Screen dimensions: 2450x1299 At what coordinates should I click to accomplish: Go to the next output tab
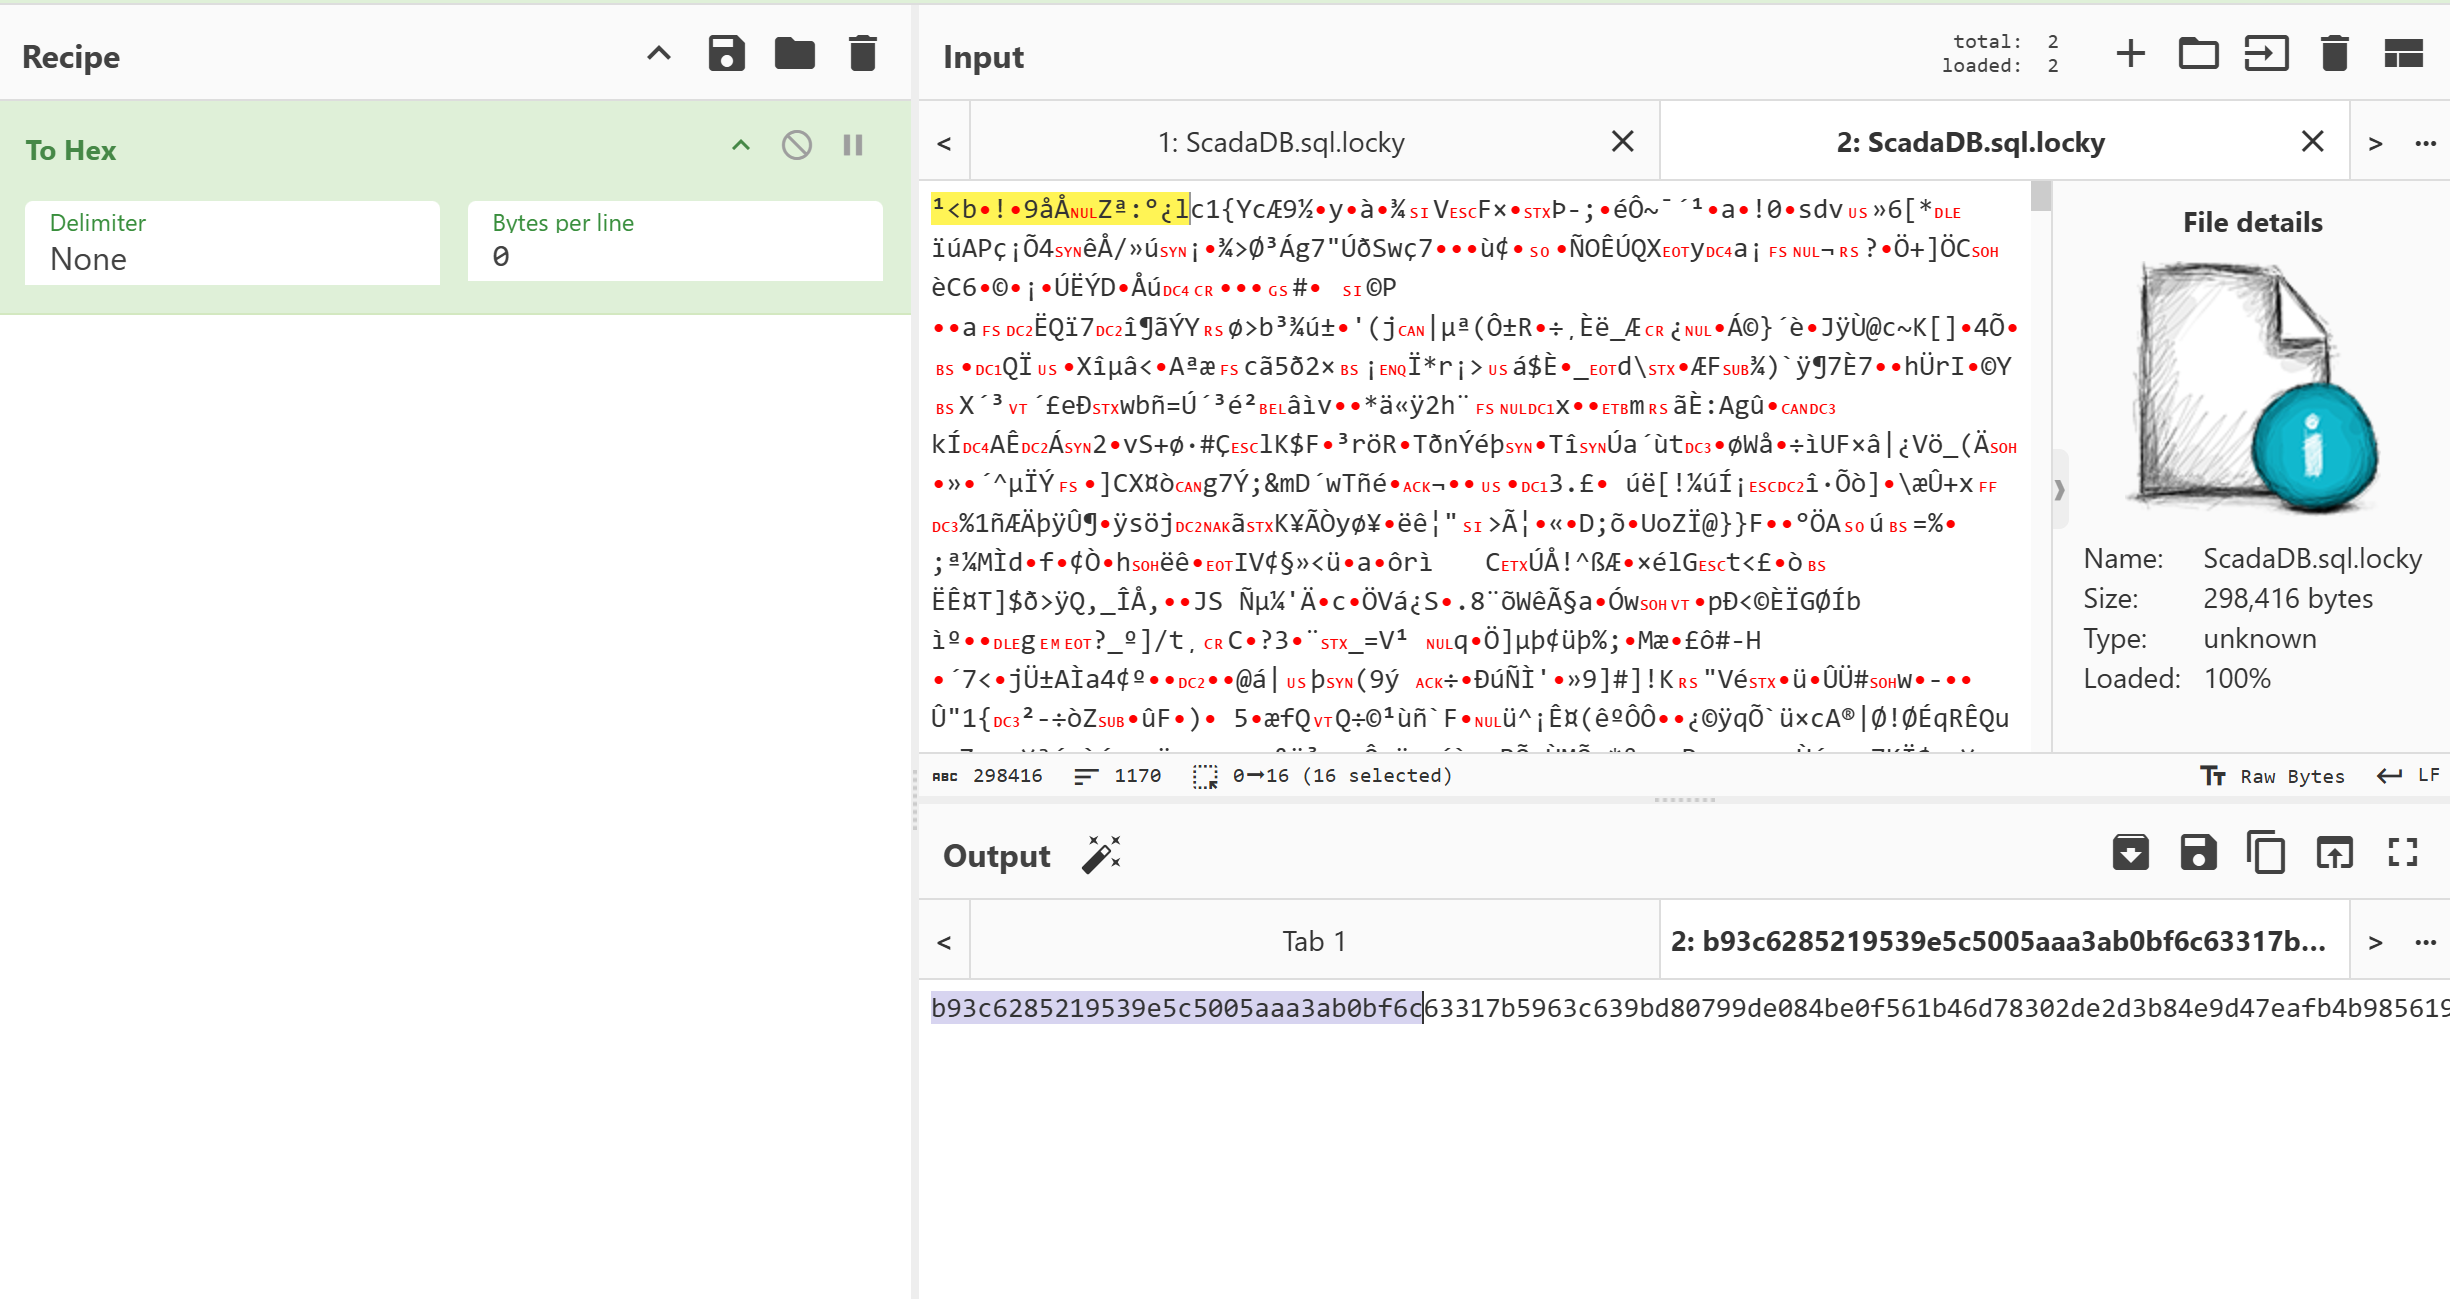pos(2375,942)
